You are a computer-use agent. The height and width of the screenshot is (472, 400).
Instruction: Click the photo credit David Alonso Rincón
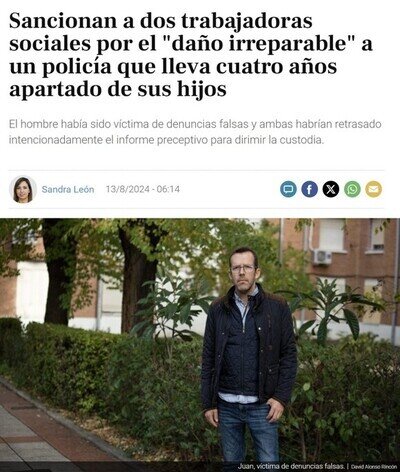coord(374,467)
